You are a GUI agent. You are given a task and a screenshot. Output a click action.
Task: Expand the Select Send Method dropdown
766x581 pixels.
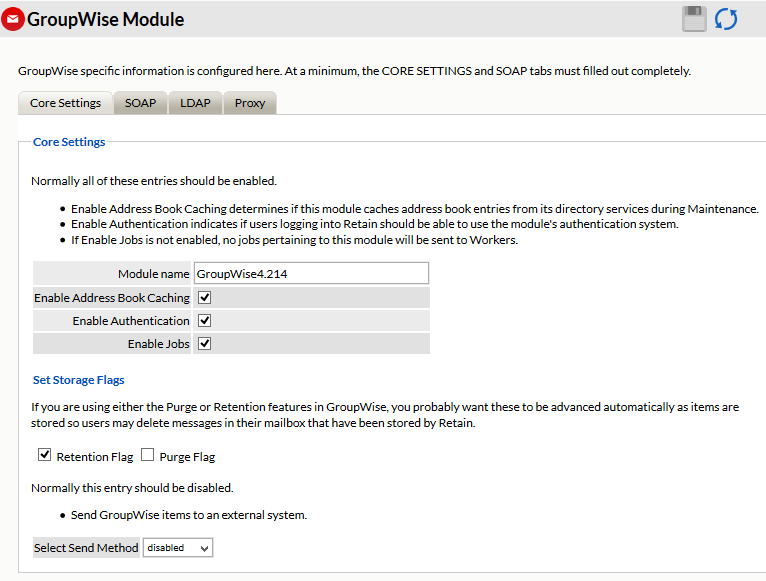pyautogui.click(x=178, y=548)
